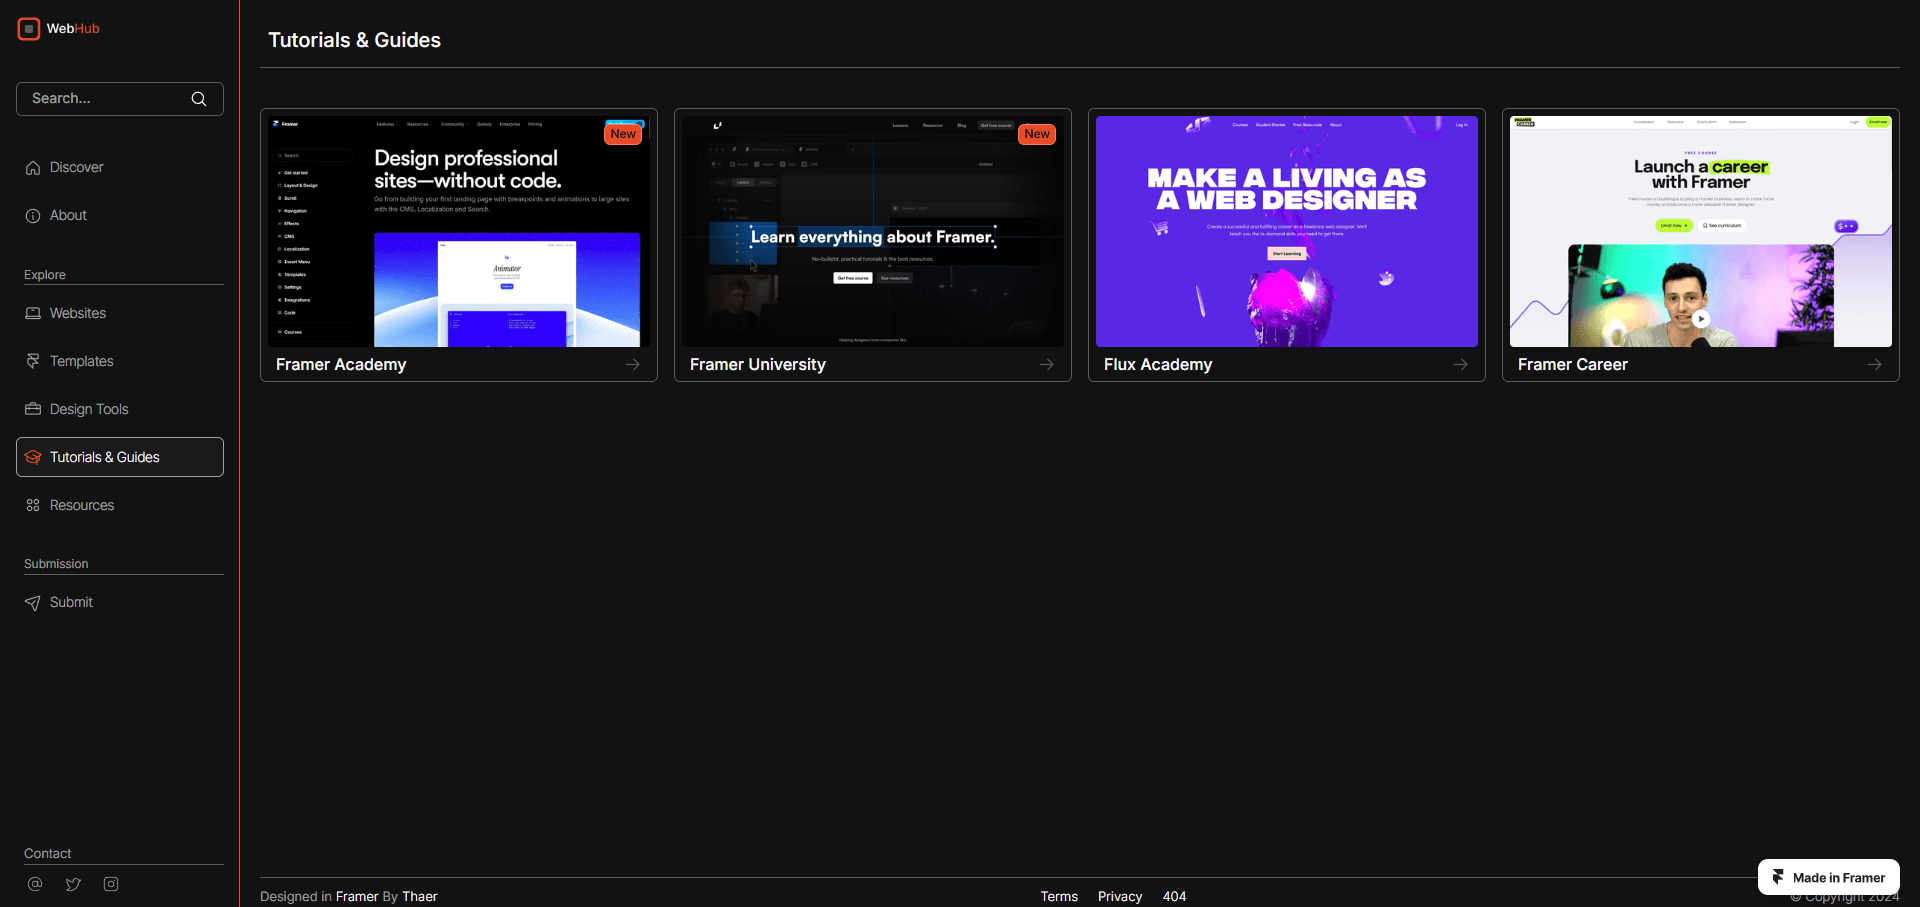The image size is (1920, 907).
Task: Click the WebHub logo icon
Action: click(x=29, y=29)
